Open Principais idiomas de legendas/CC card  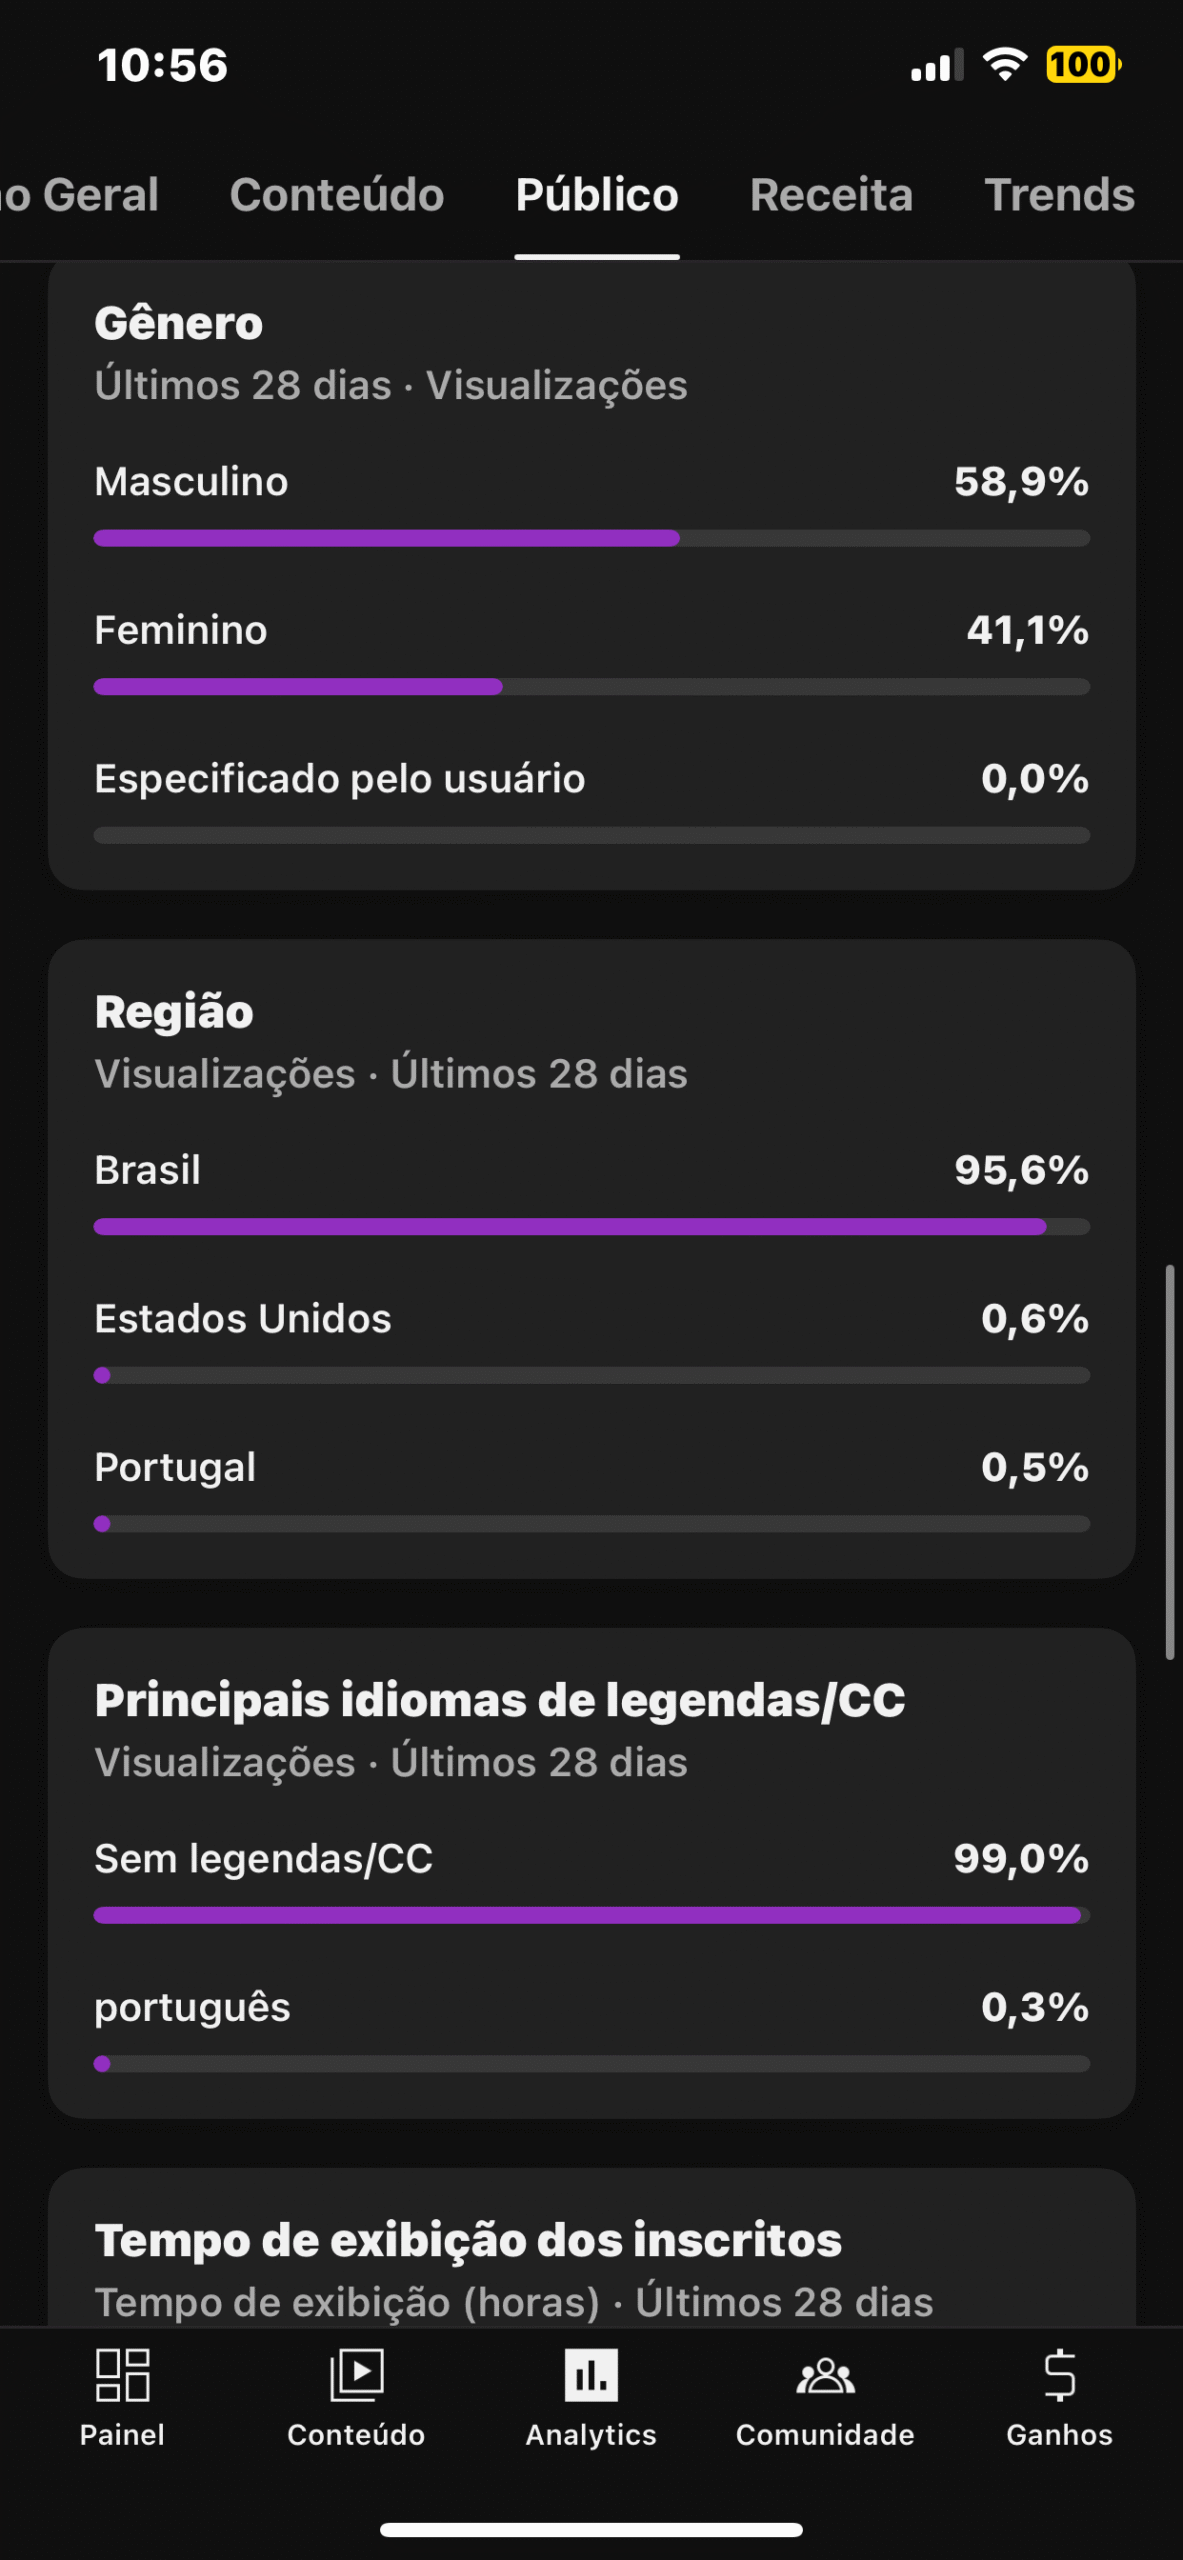click(x=500, y=1700)
